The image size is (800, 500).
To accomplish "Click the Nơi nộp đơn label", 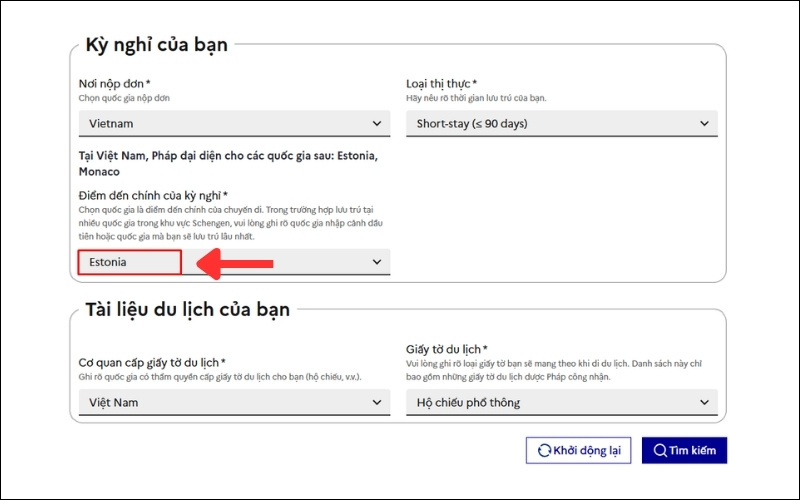I will click(114, 83).
